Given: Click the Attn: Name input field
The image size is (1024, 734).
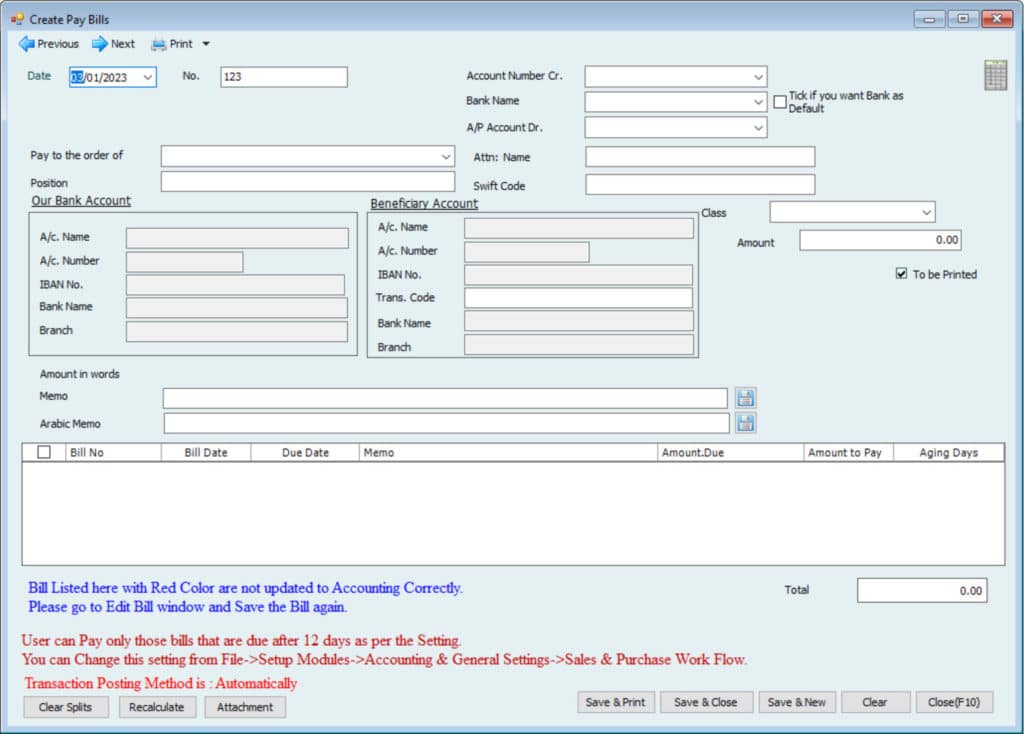Looking at the screenshot, I should 700,157.
